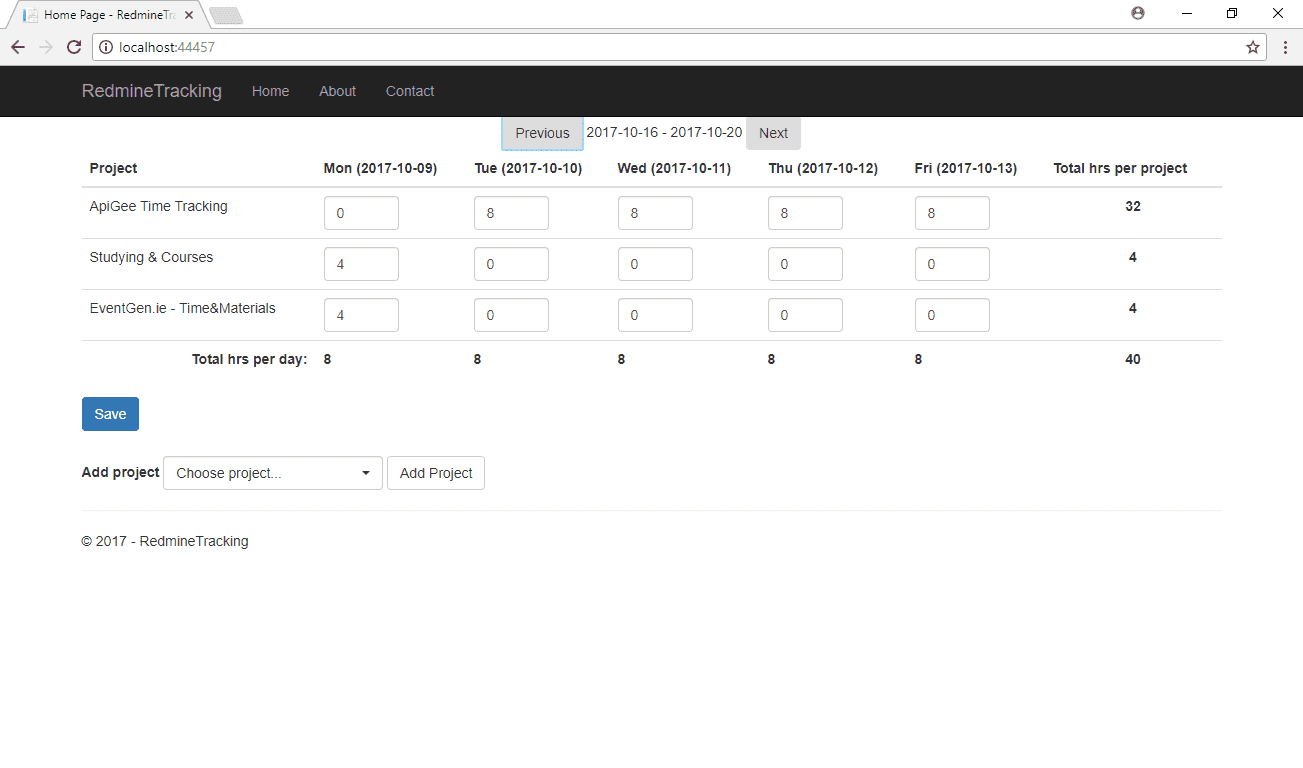
Task: Click Total hrs per project header
Action: 1120,168
